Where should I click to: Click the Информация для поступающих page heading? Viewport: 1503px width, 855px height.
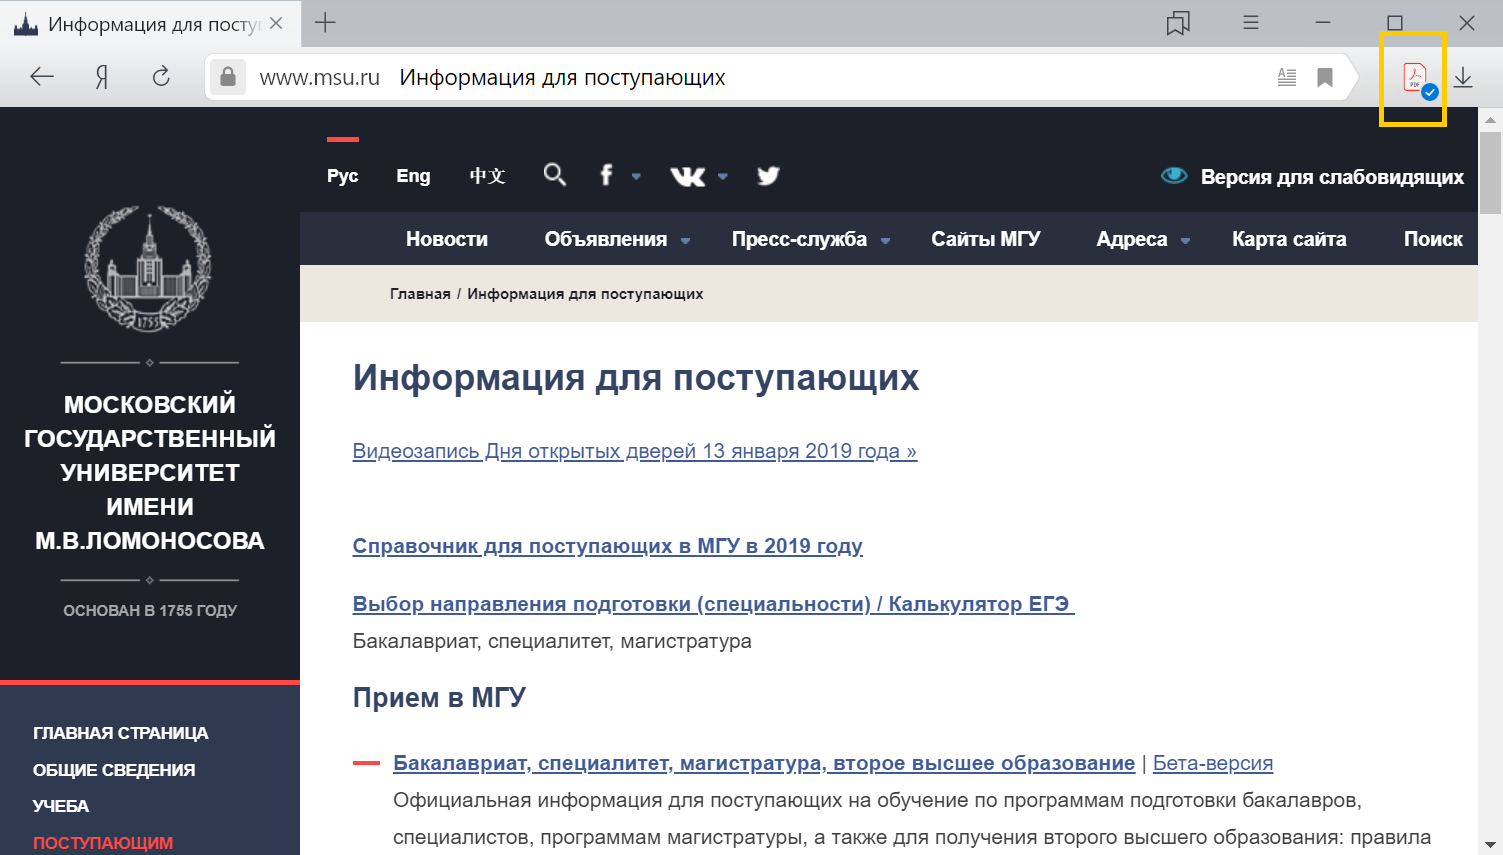click(x=636, y=378)
